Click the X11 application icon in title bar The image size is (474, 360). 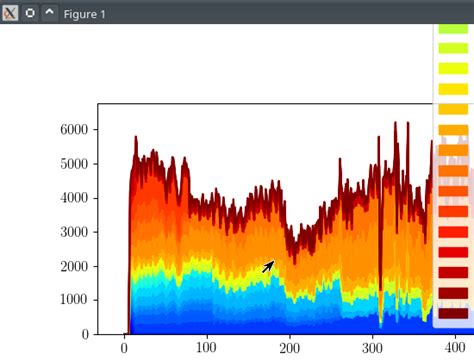click(x=10, y=13)
